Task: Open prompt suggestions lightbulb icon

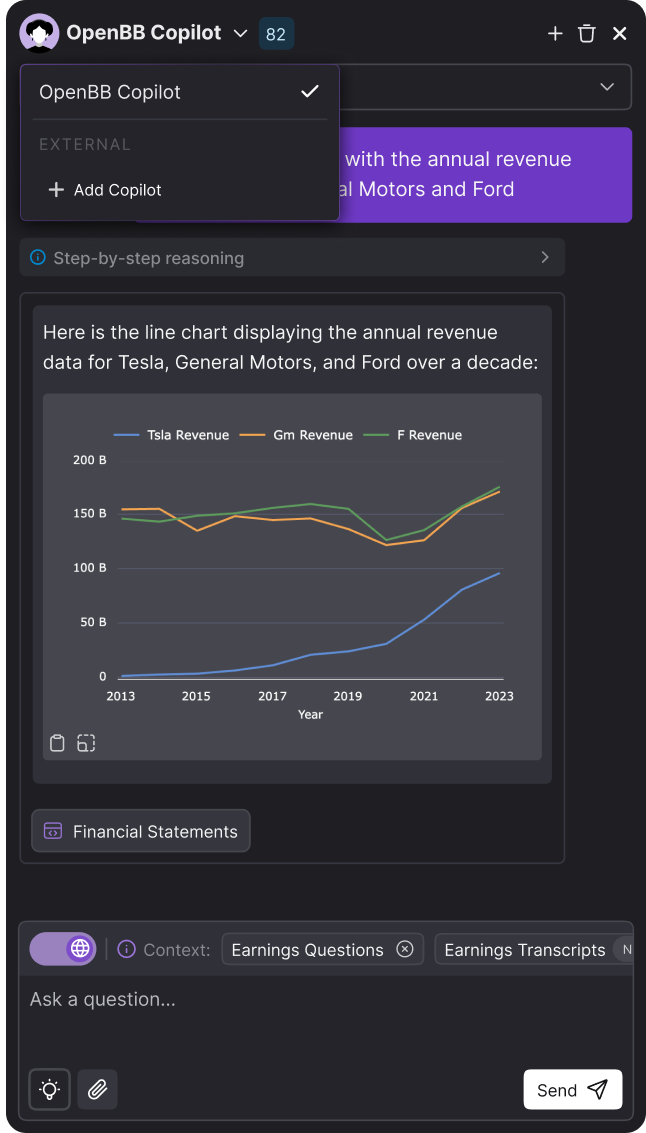Action: (x=50, y=1089)
